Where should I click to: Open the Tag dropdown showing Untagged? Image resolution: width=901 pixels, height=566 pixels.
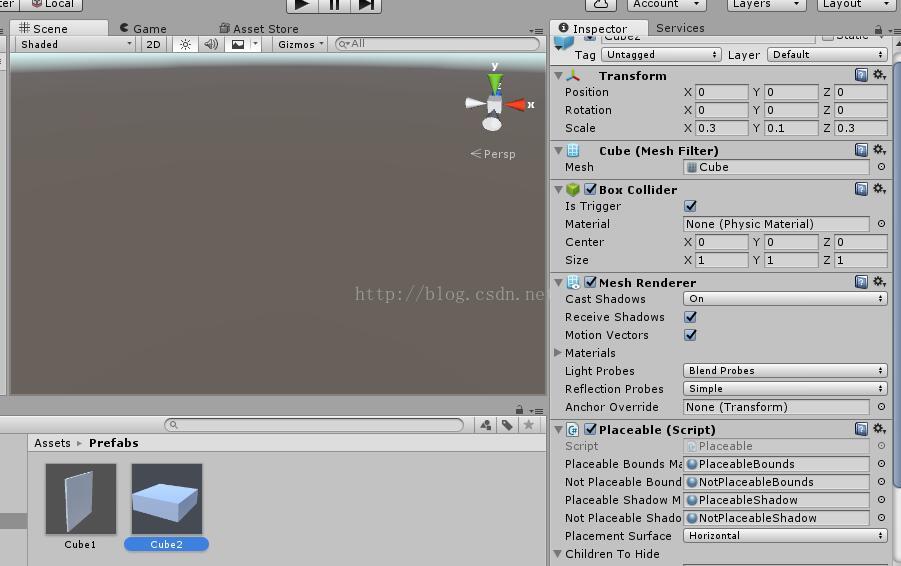(661, 55)
